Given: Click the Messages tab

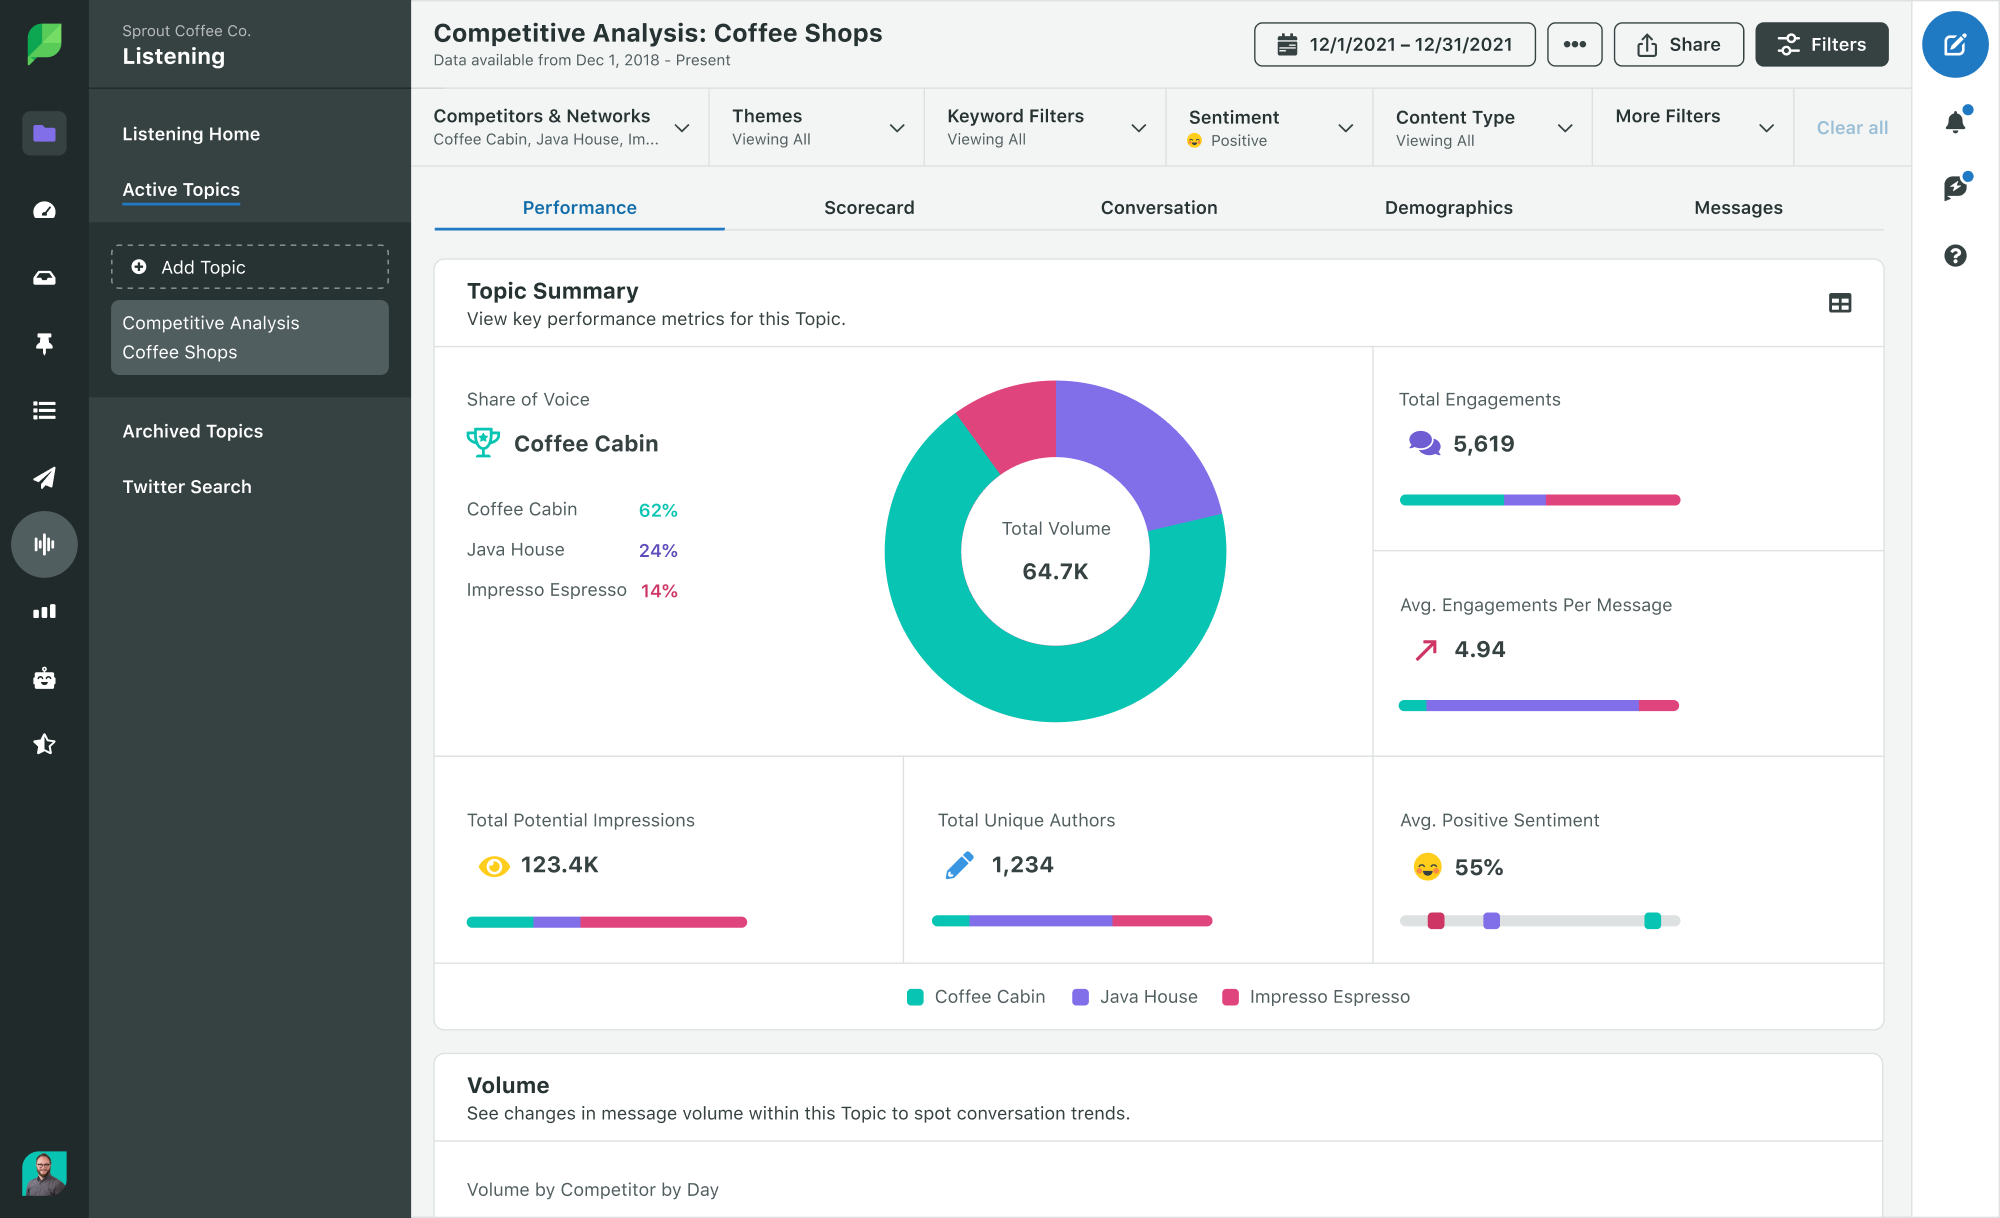Looking at the screenshot, I should tap(1737, 207).
